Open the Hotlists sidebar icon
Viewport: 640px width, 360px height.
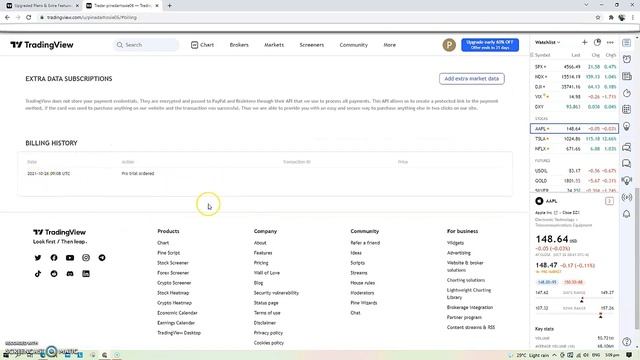pyautogui.click(x=627, y=93)
